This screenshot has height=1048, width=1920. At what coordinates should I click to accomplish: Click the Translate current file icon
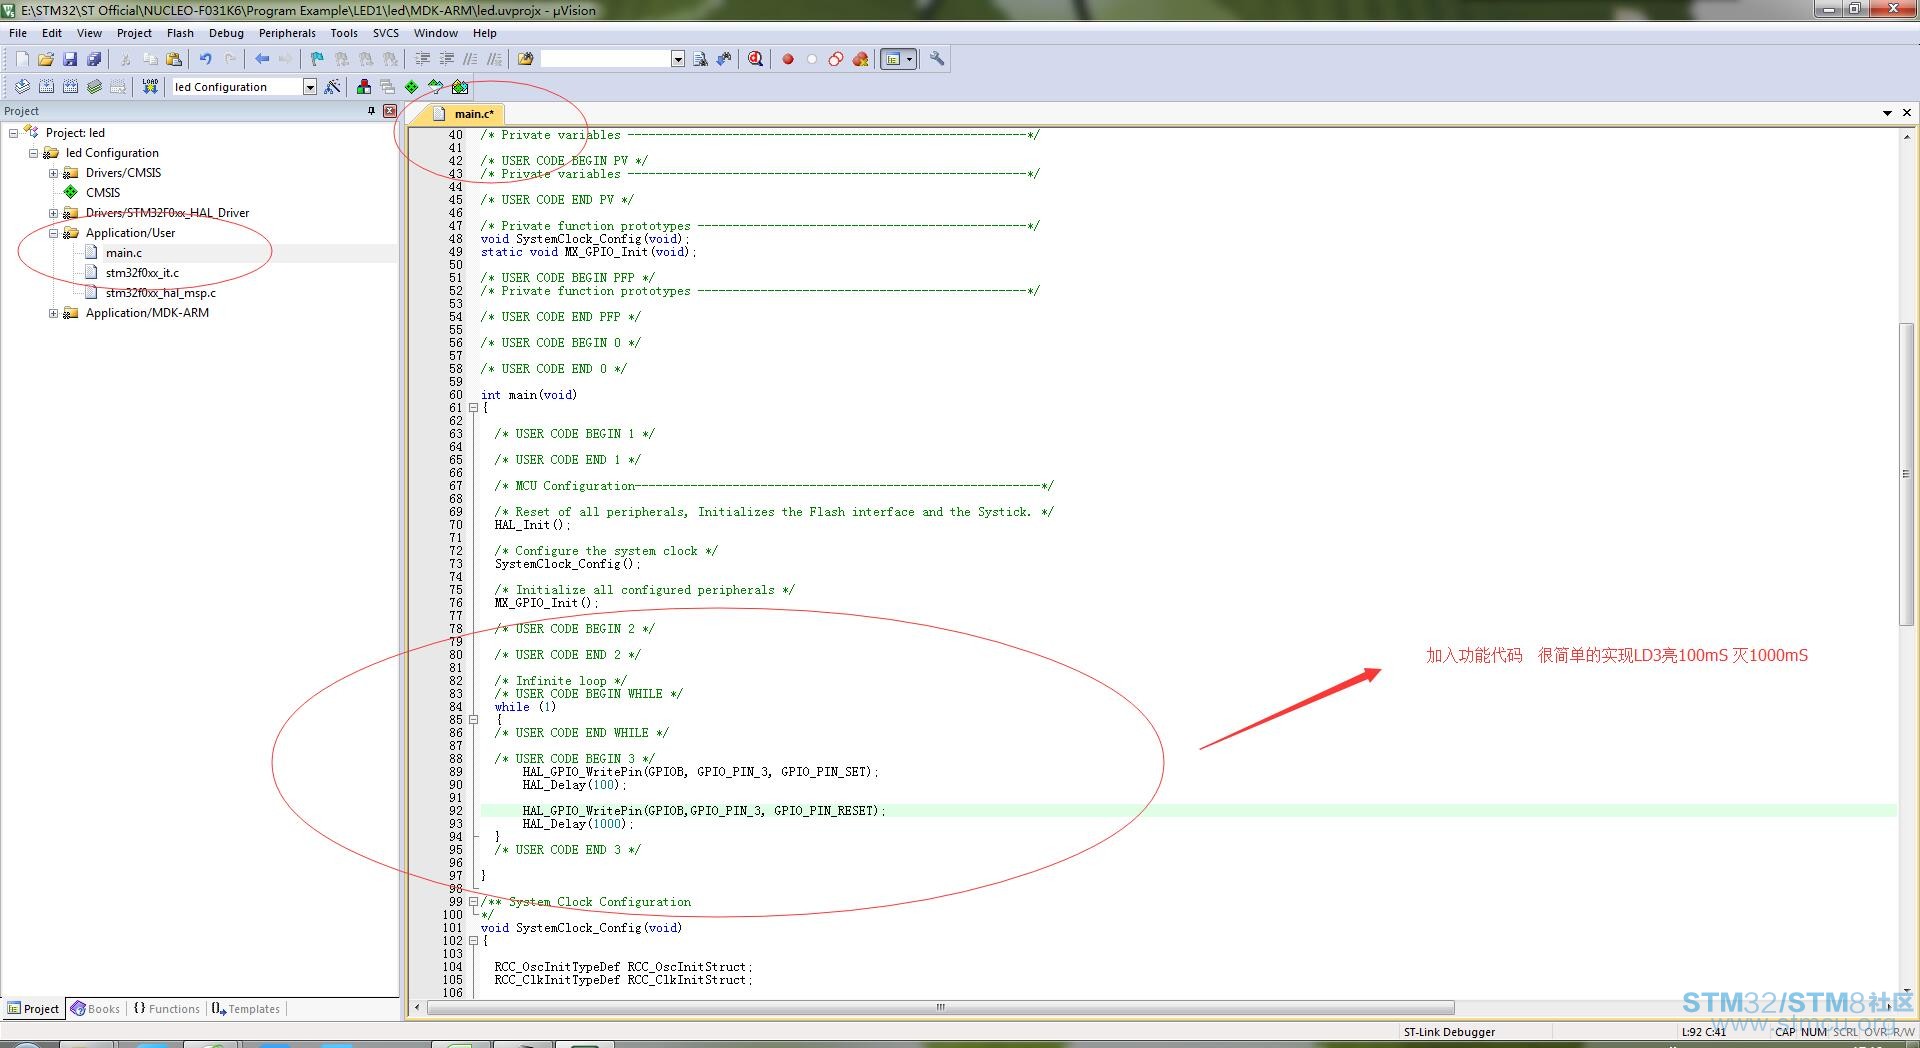tap(22, 87)
